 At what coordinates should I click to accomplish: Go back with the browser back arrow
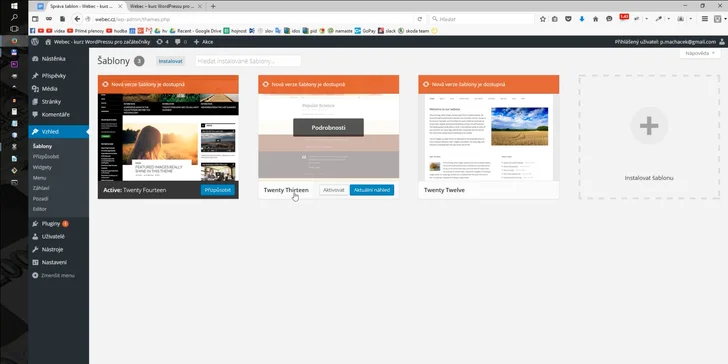(78, 19)
